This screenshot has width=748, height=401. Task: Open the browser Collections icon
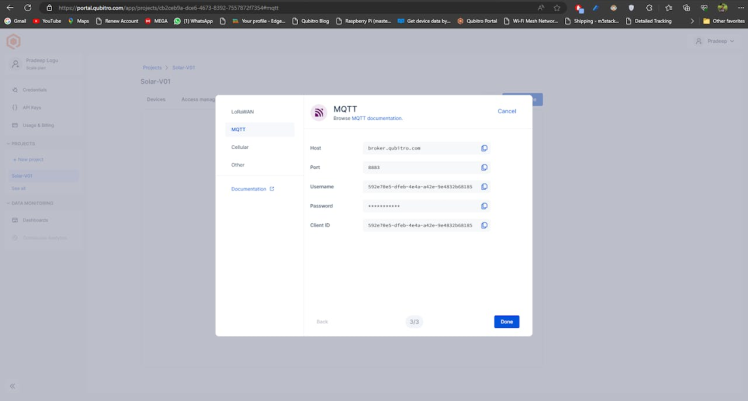pos(686,8)
